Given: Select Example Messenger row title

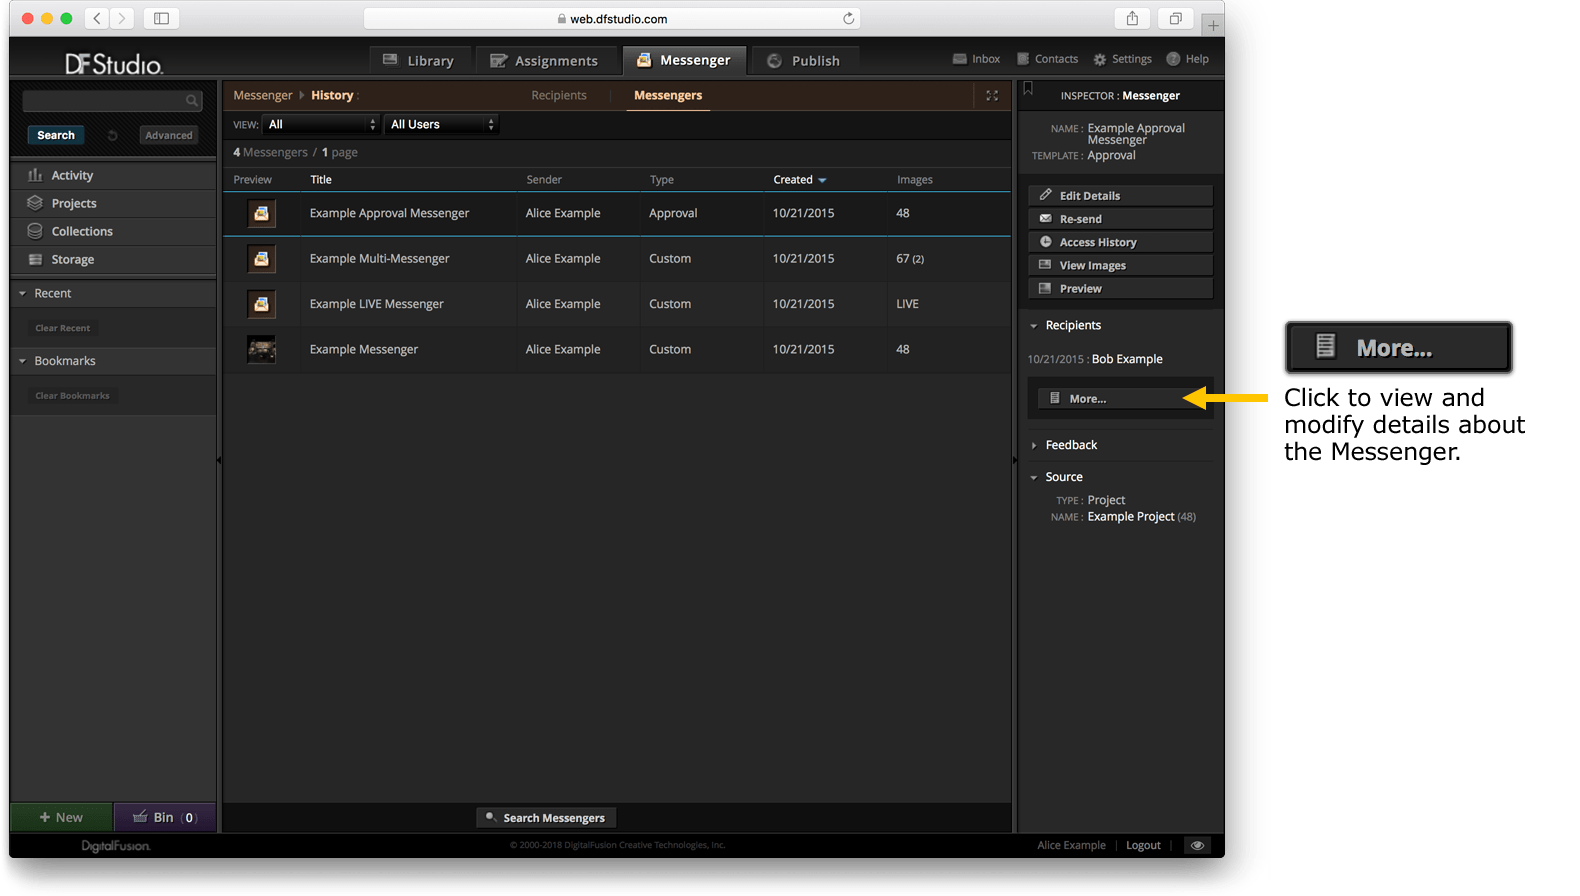Looking at the screenshot, I should click(363, 349).
